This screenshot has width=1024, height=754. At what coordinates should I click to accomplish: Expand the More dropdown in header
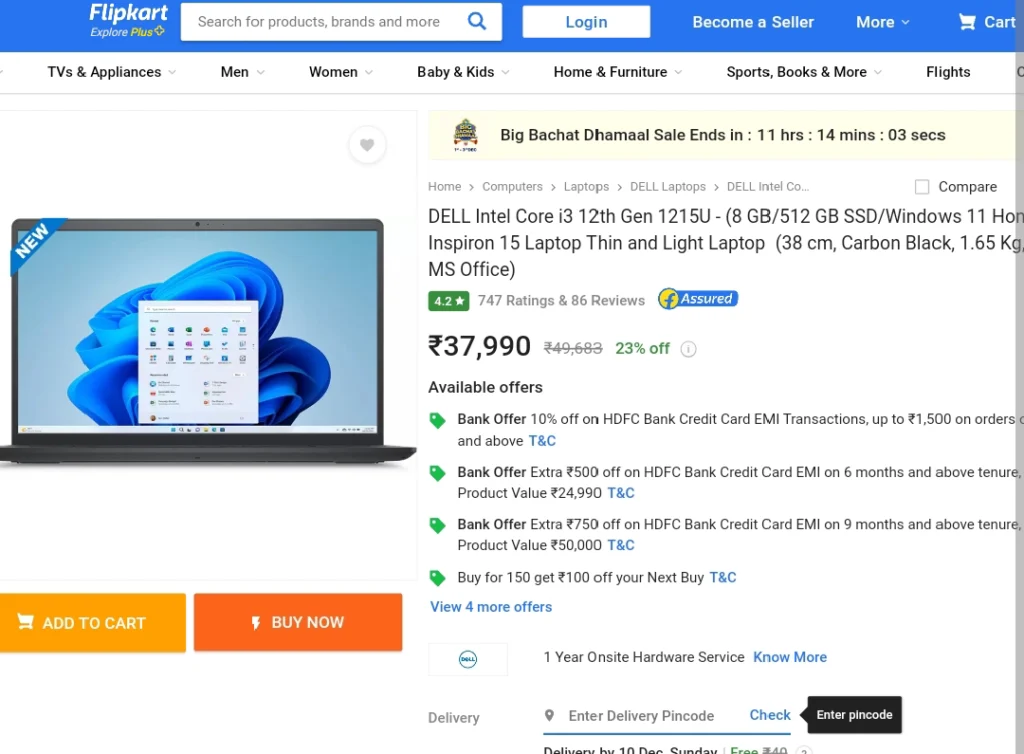[882, 22]
